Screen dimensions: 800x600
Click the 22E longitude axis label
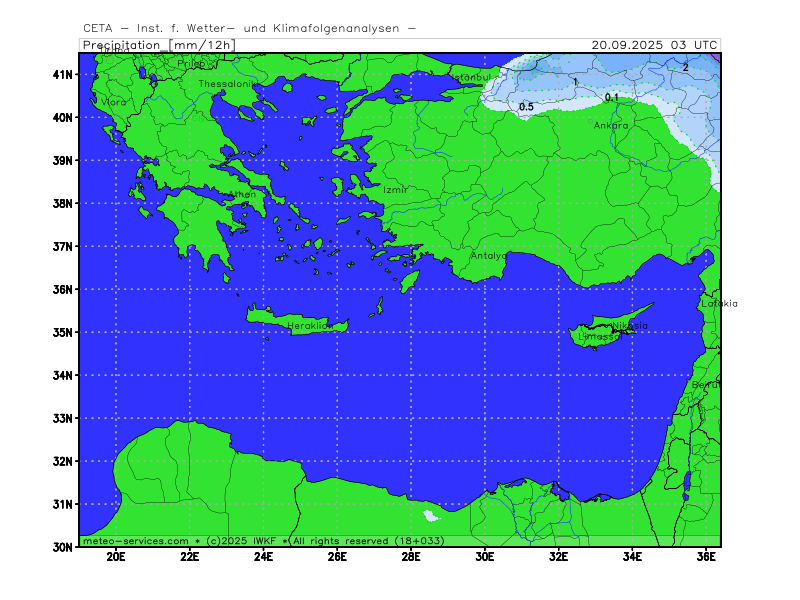pyautogui.click(x=190, y=557)
